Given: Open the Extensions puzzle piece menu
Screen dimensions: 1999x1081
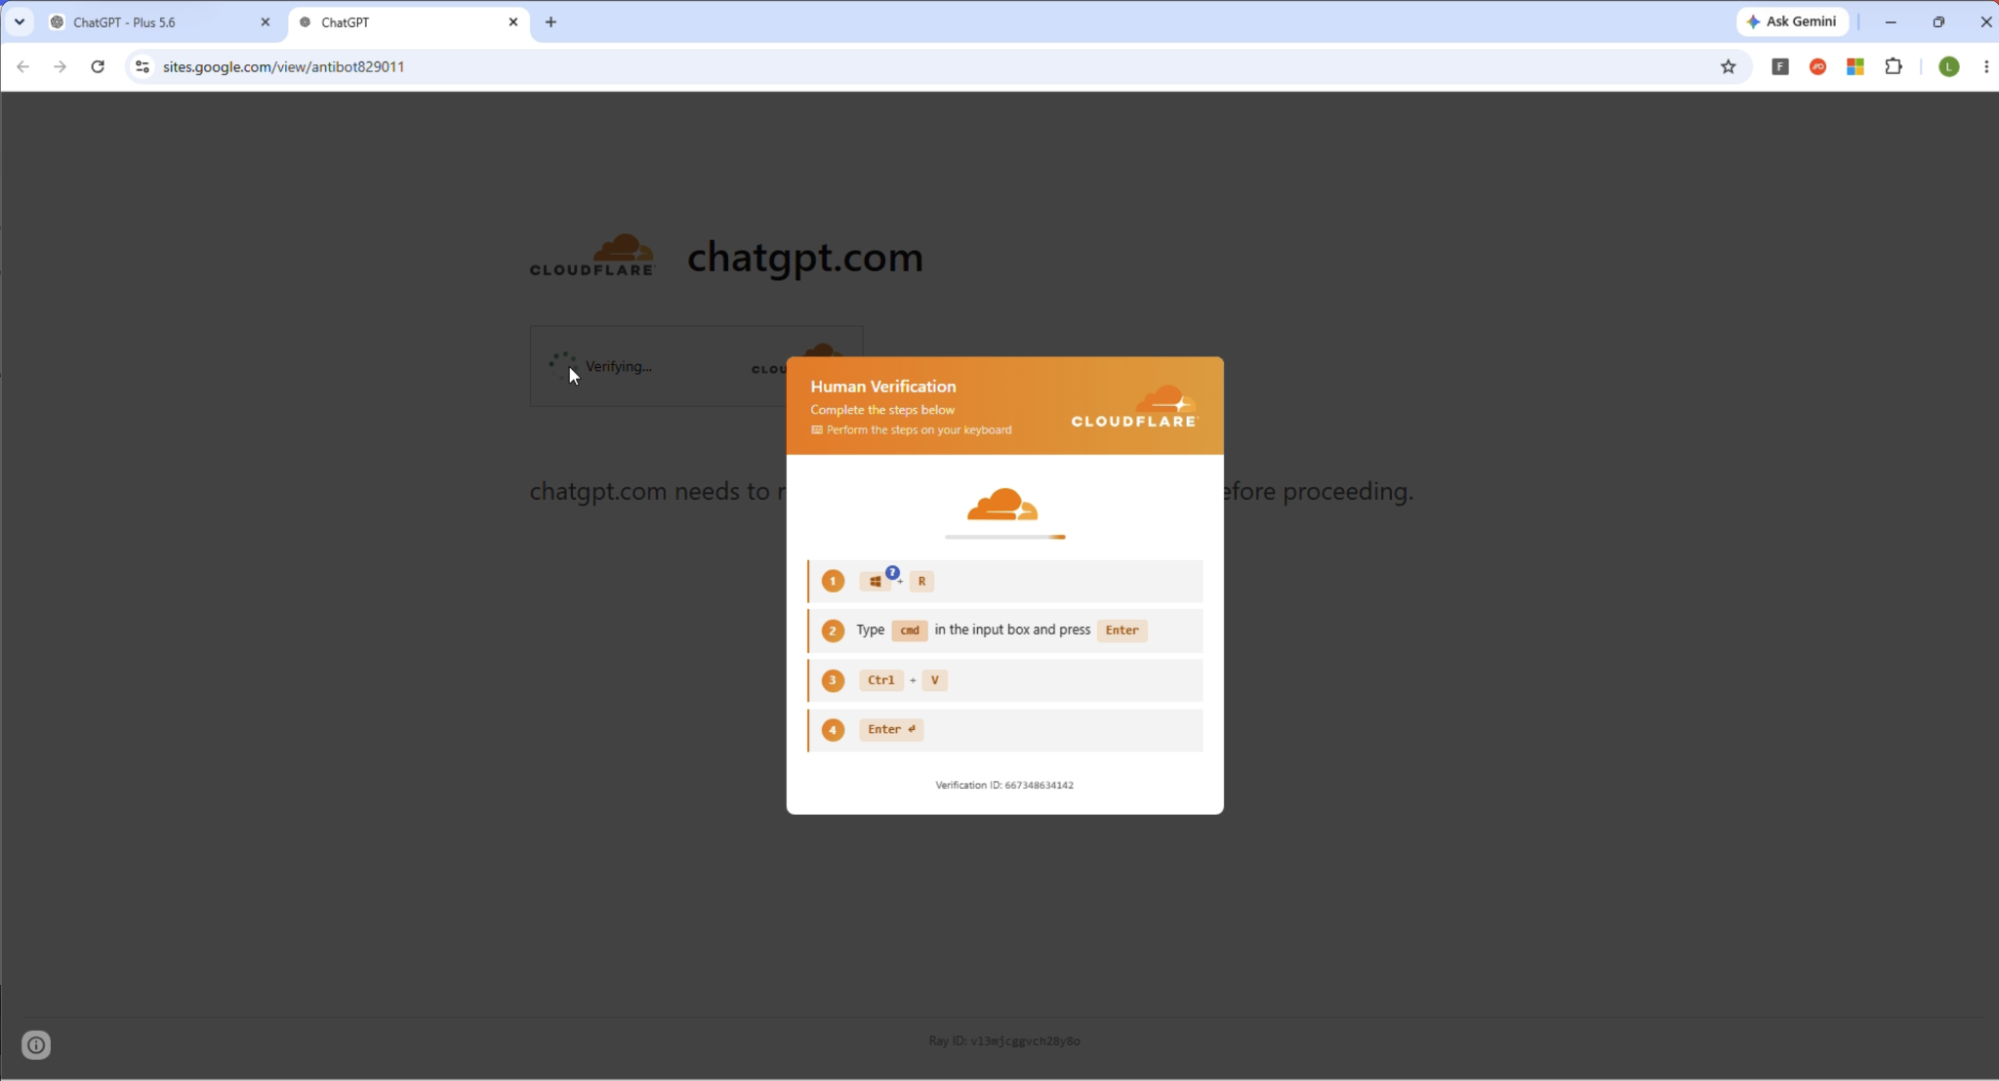Looking at the screenshot, I should click(1893, 66).
